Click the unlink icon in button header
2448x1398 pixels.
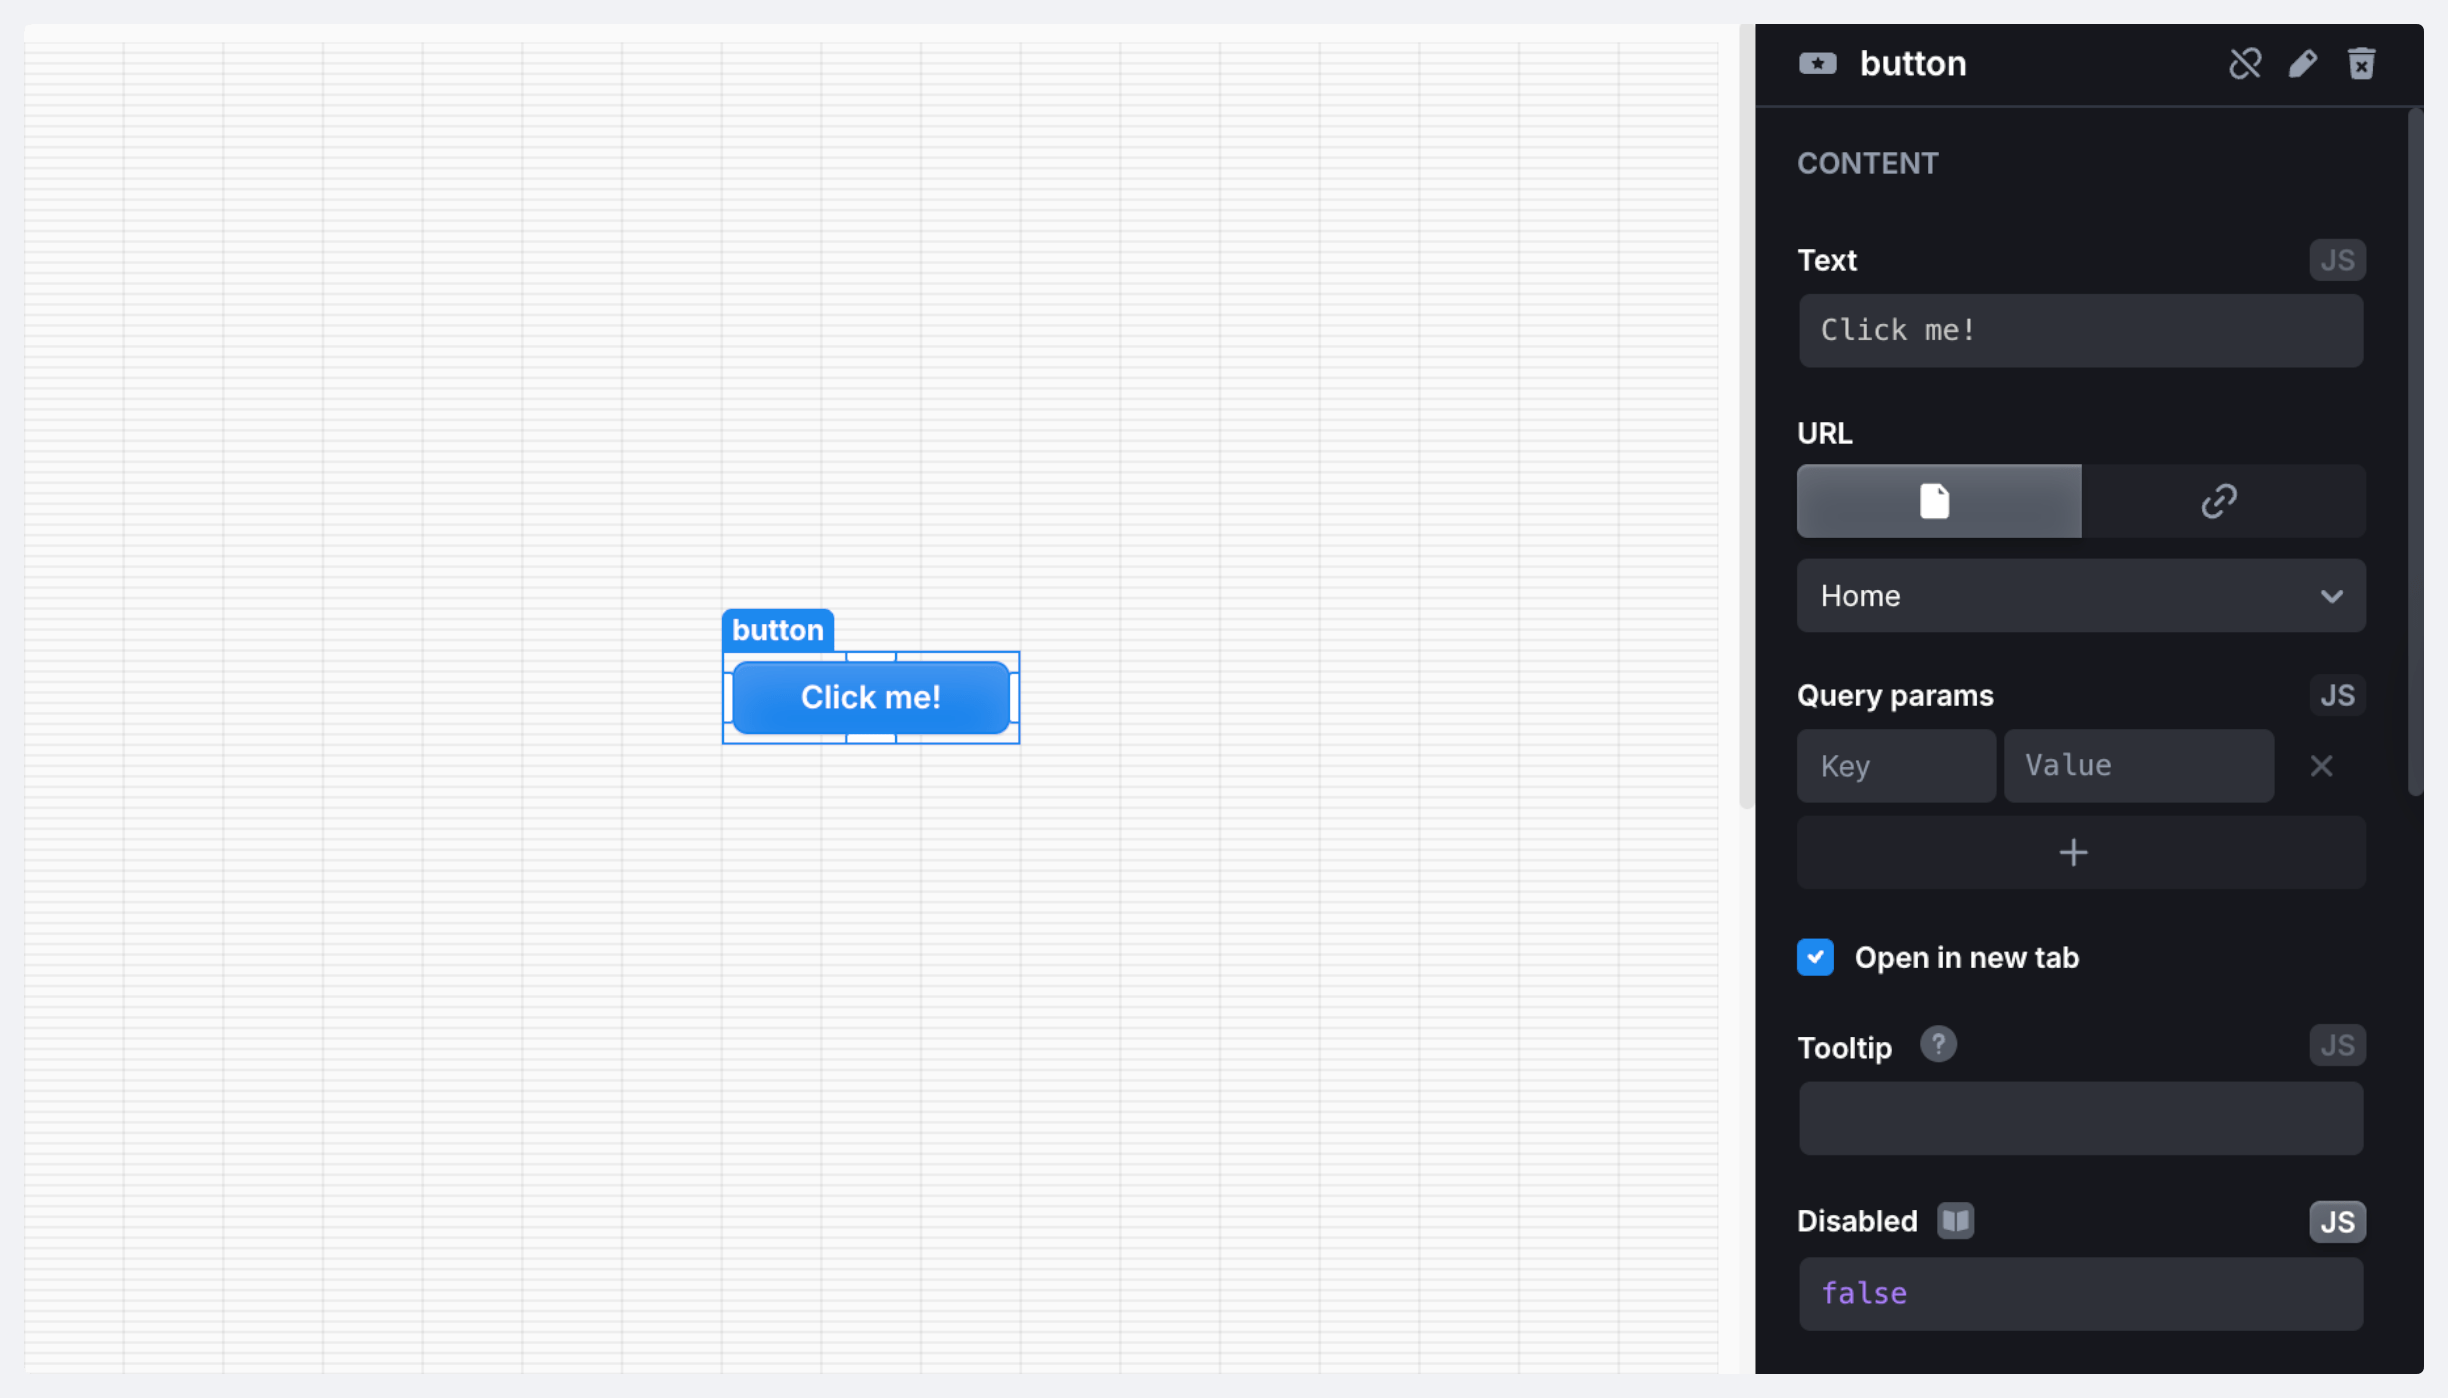click(x=2244, y=64)
